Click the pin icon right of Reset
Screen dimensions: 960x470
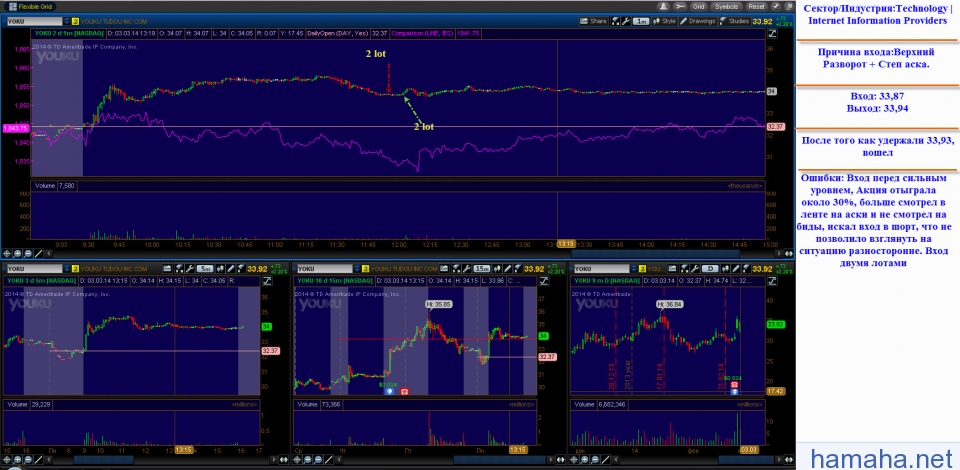776,7
